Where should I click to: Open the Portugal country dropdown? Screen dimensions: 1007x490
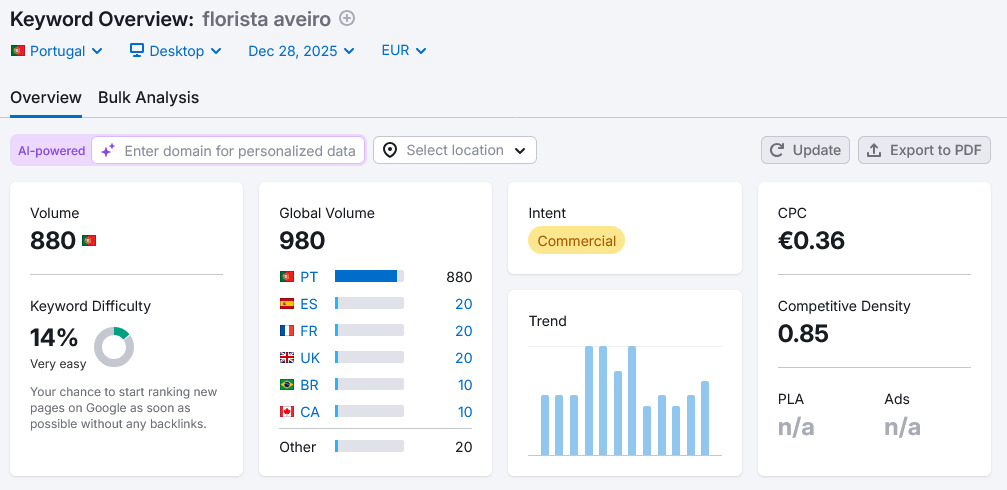click(57, 50)
